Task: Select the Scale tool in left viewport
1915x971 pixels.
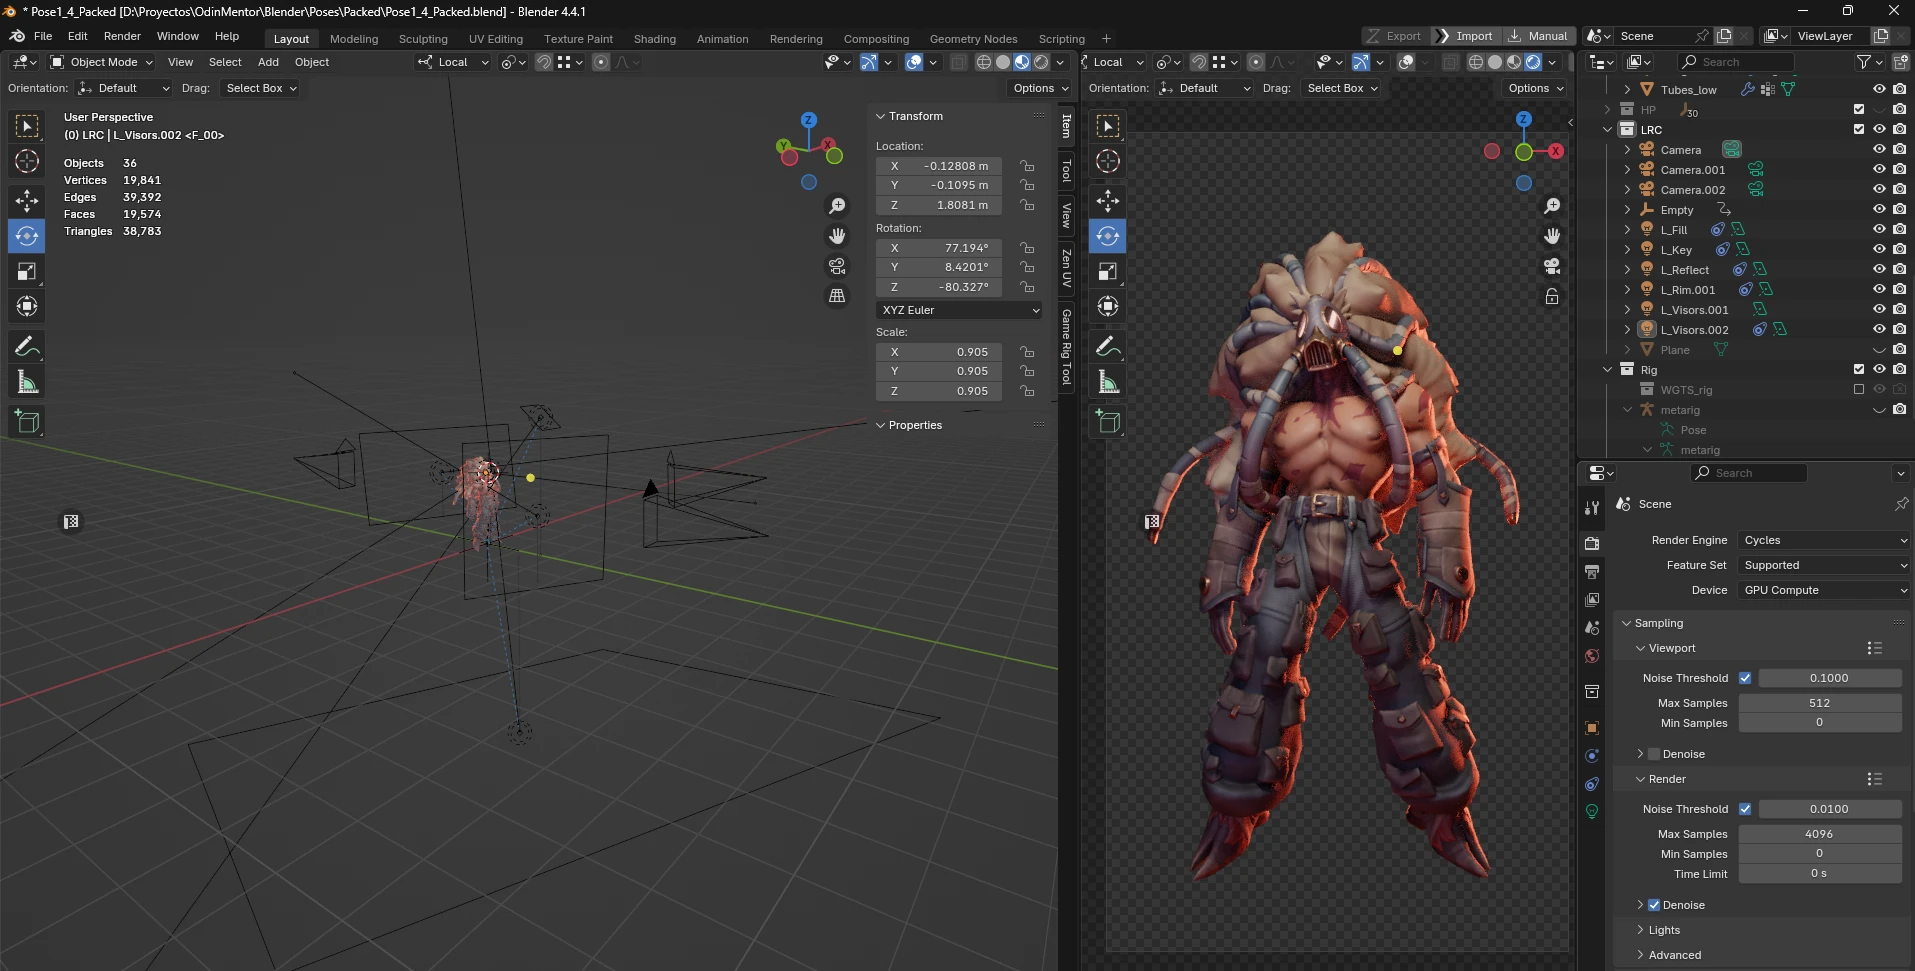Action: coord(27,271)
